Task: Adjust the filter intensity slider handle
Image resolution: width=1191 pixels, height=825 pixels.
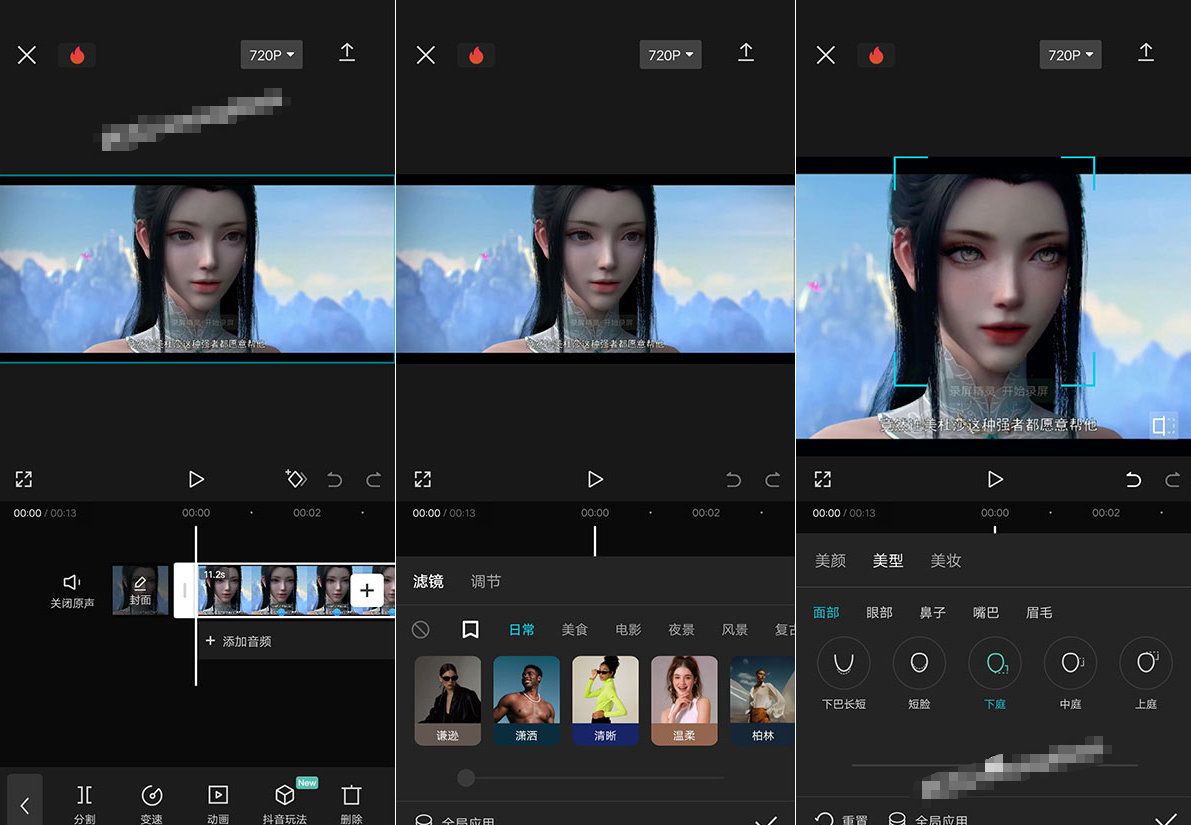Action: pyautogui.click(x=466, y=777)
